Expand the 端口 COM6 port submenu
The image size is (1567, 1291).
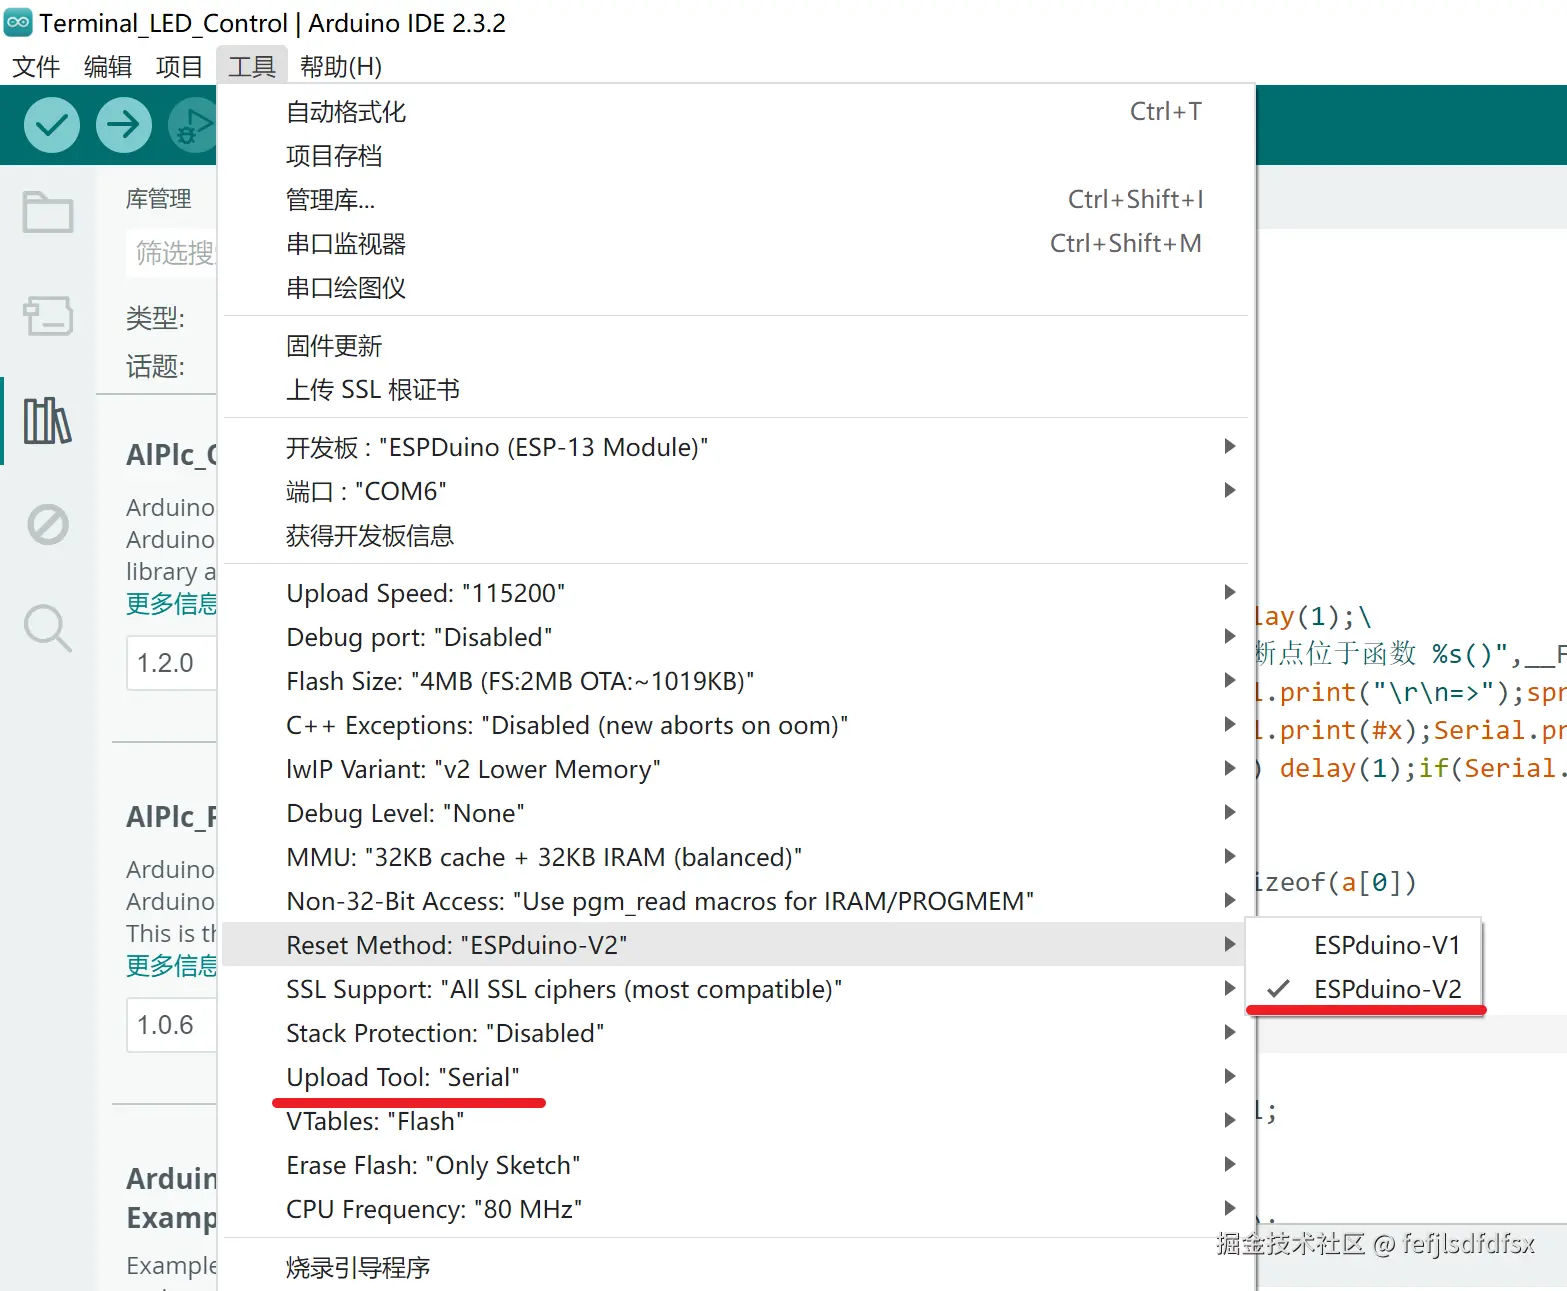[736, 491]
